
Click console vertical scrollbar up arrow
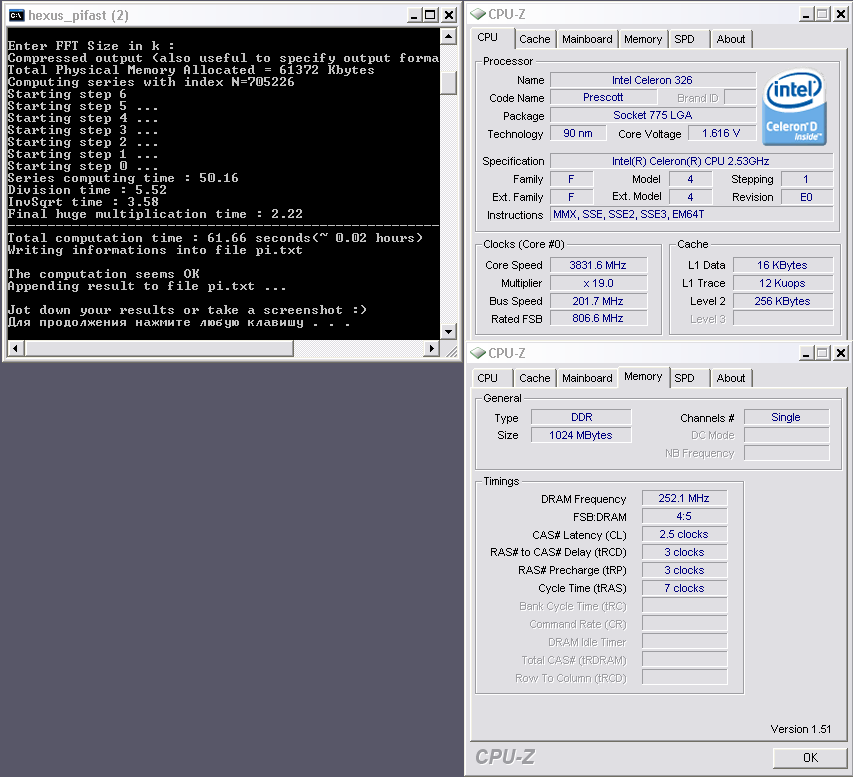448,36
